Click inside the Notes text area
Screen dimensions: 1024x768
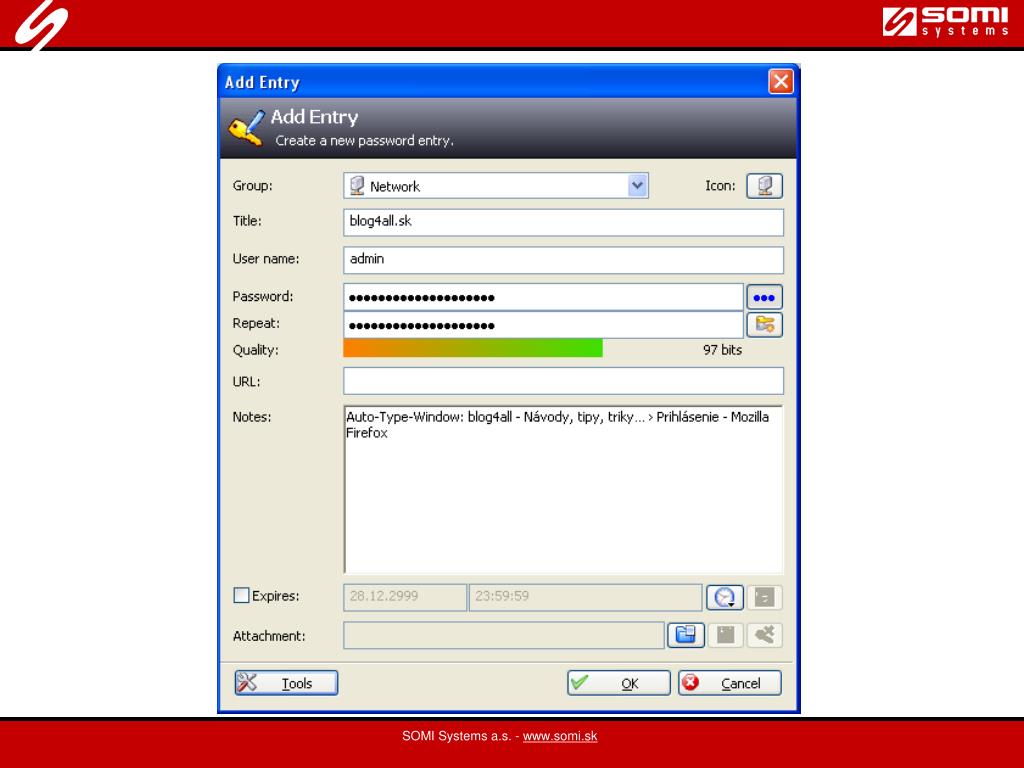[x=564, y=489]
